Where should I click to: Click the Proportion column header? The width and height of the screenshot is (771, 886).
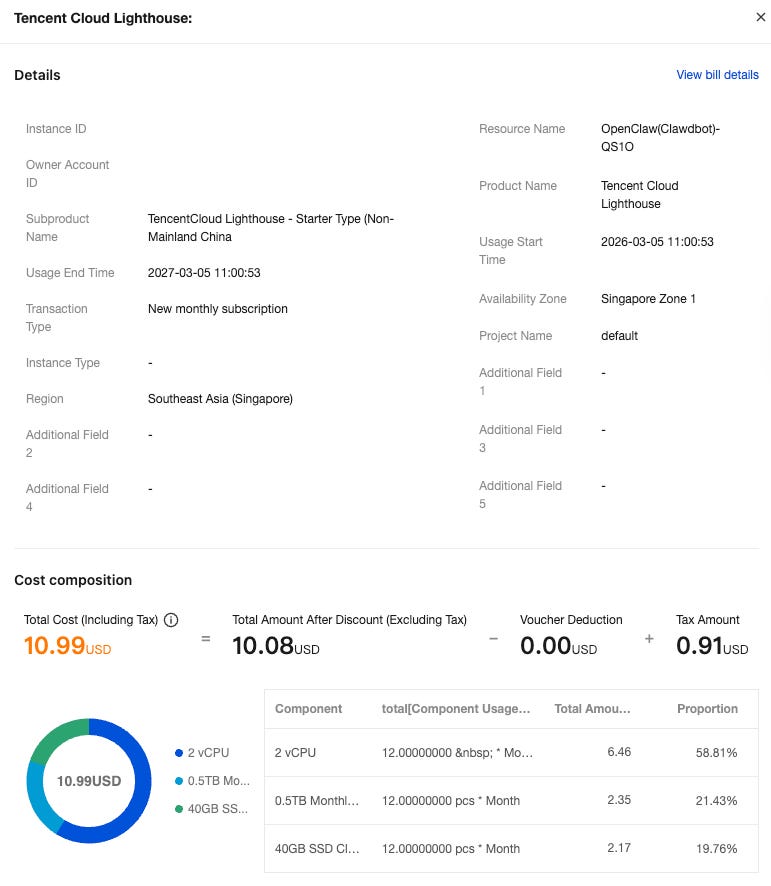(707, 709)
